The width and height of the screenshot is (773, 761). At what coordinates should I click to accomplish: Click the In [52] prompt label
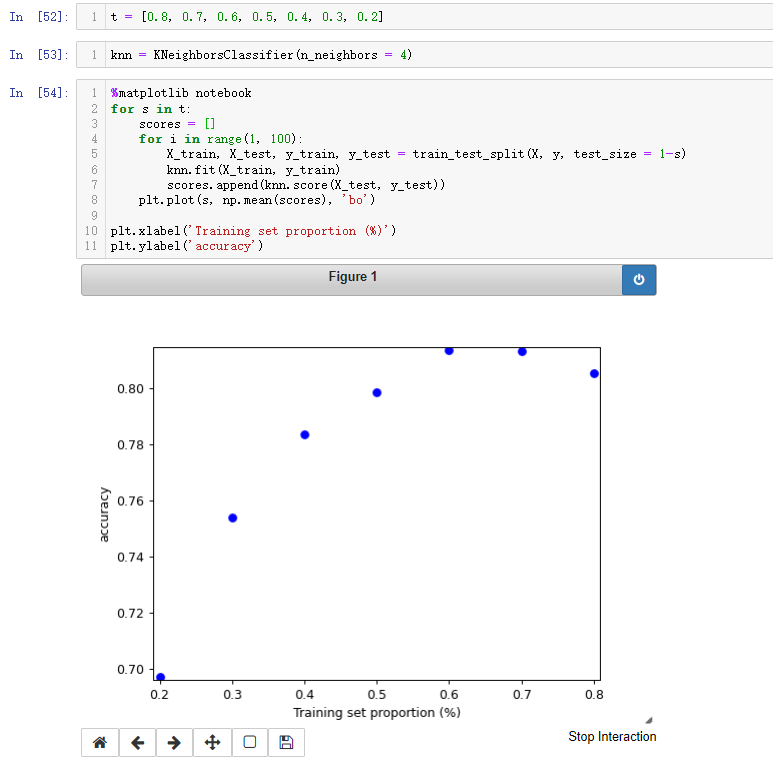[38, 17]
